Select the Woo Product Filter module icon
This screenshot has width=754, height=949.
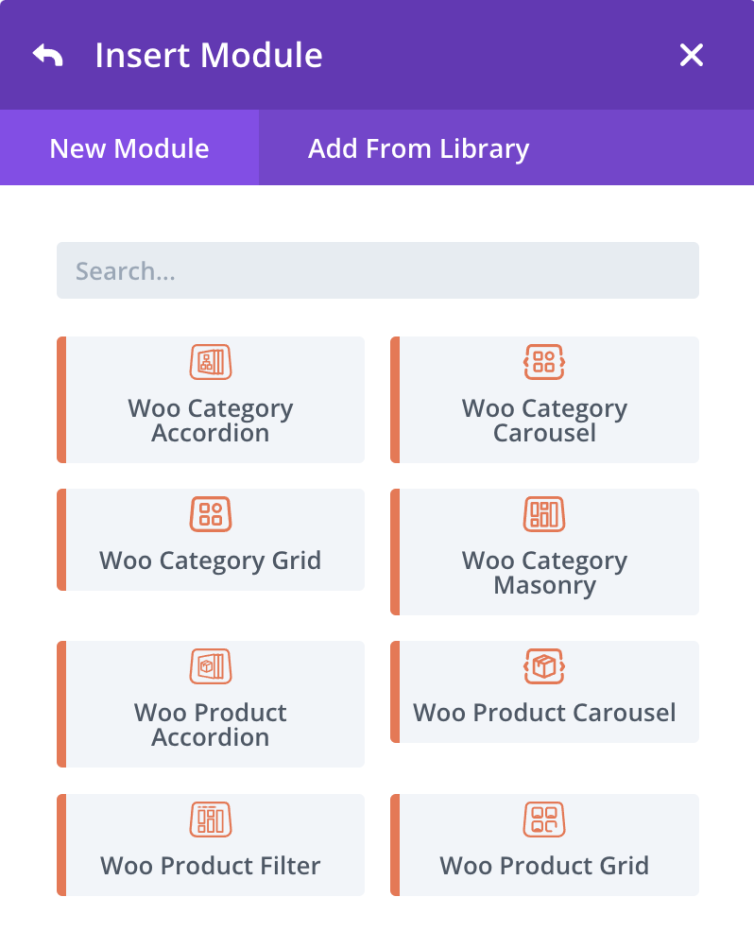[210, 818]
